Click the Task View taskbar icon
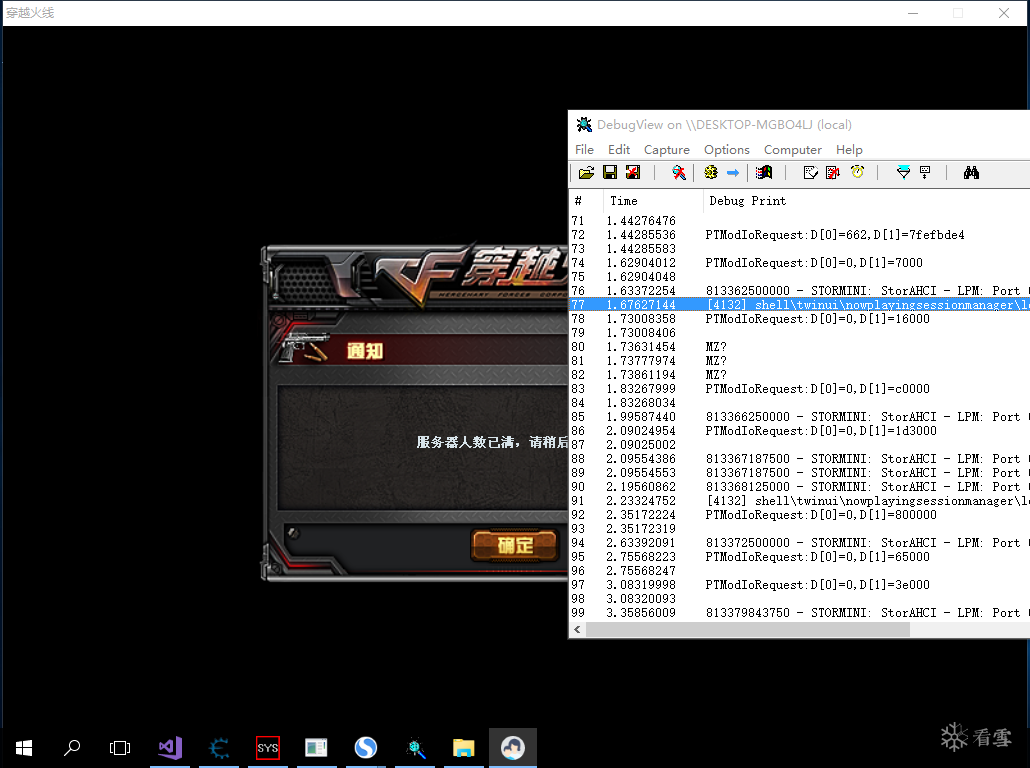The height and width of the screenshot is (768, 1030). pyautogui.click(x=120, y=748)
